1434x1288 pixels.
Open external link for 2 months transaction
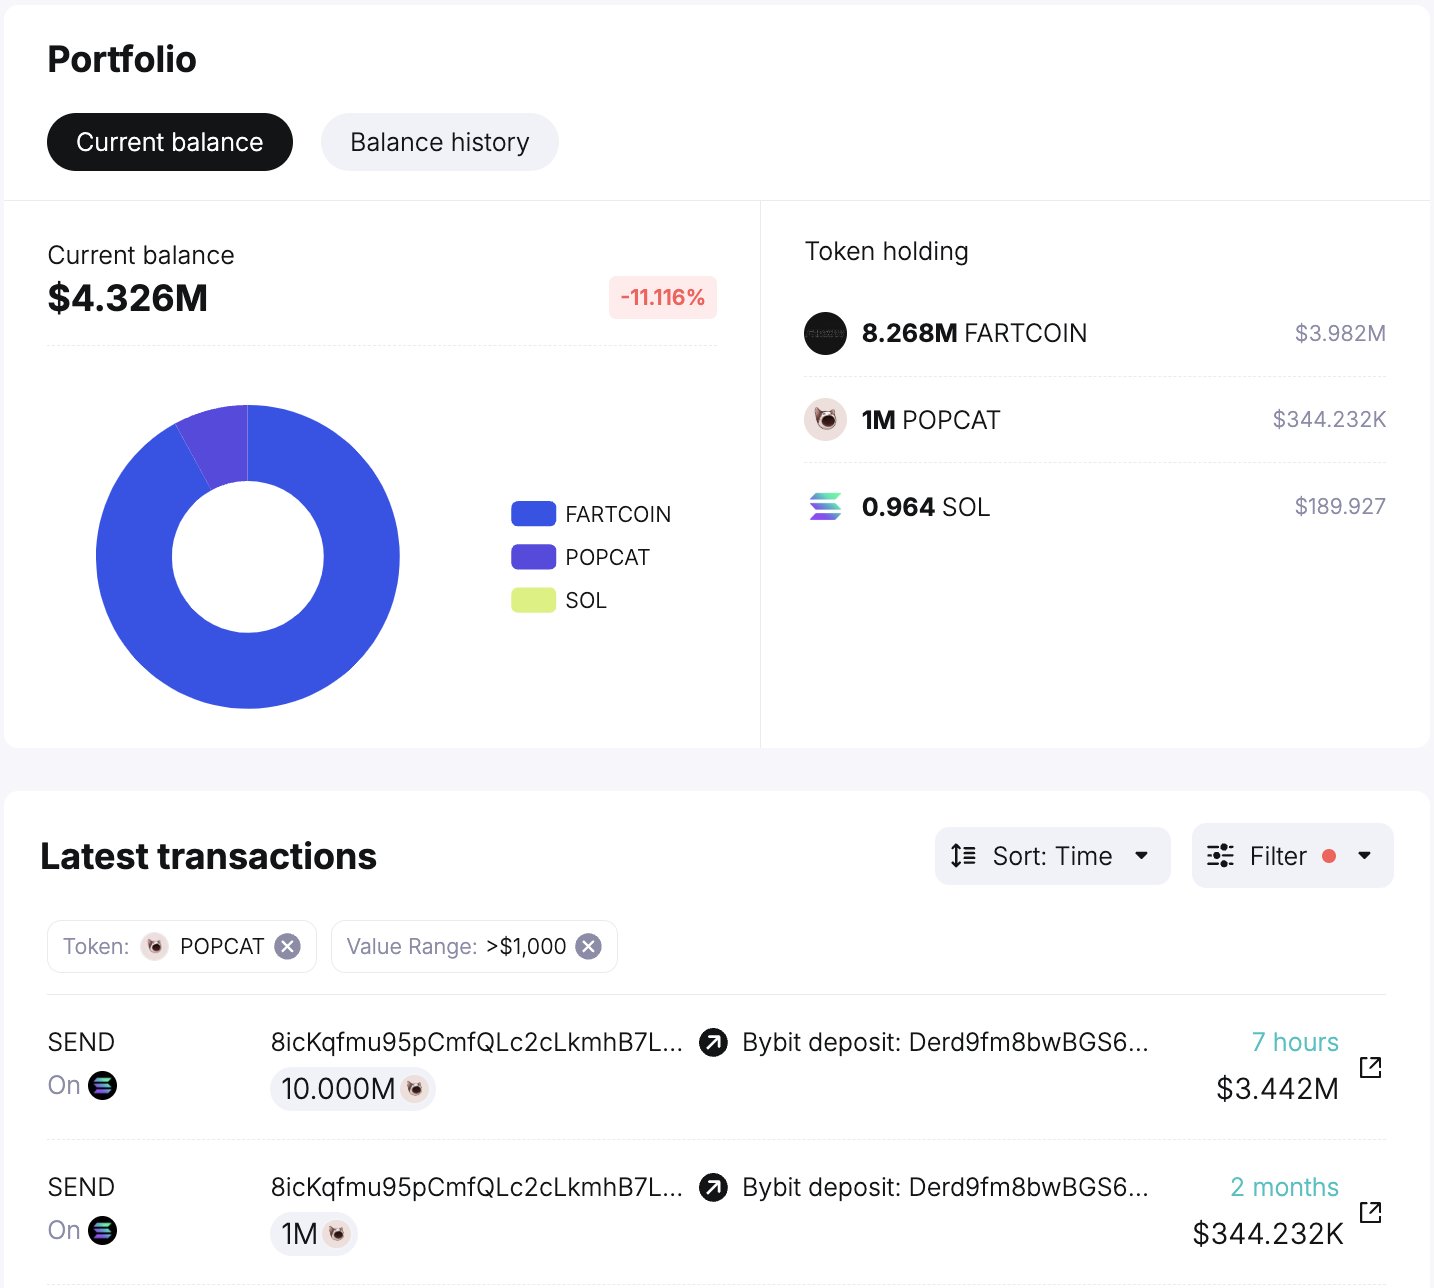click(1370, 1212)
